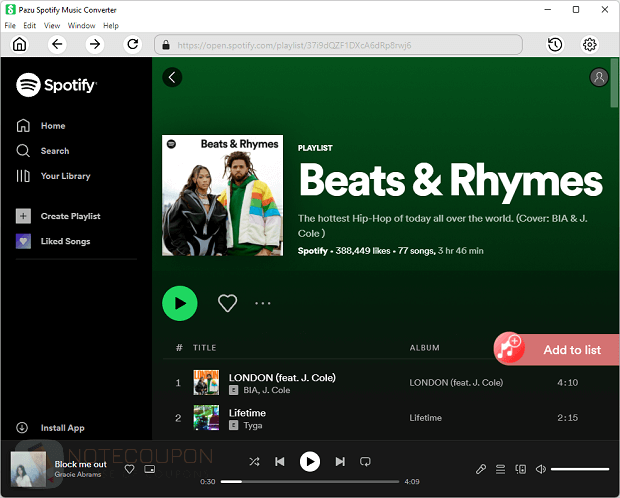Open the View menu
Image resolution: width=620 pixels, height=498 pixels.
tap(52, 26)
